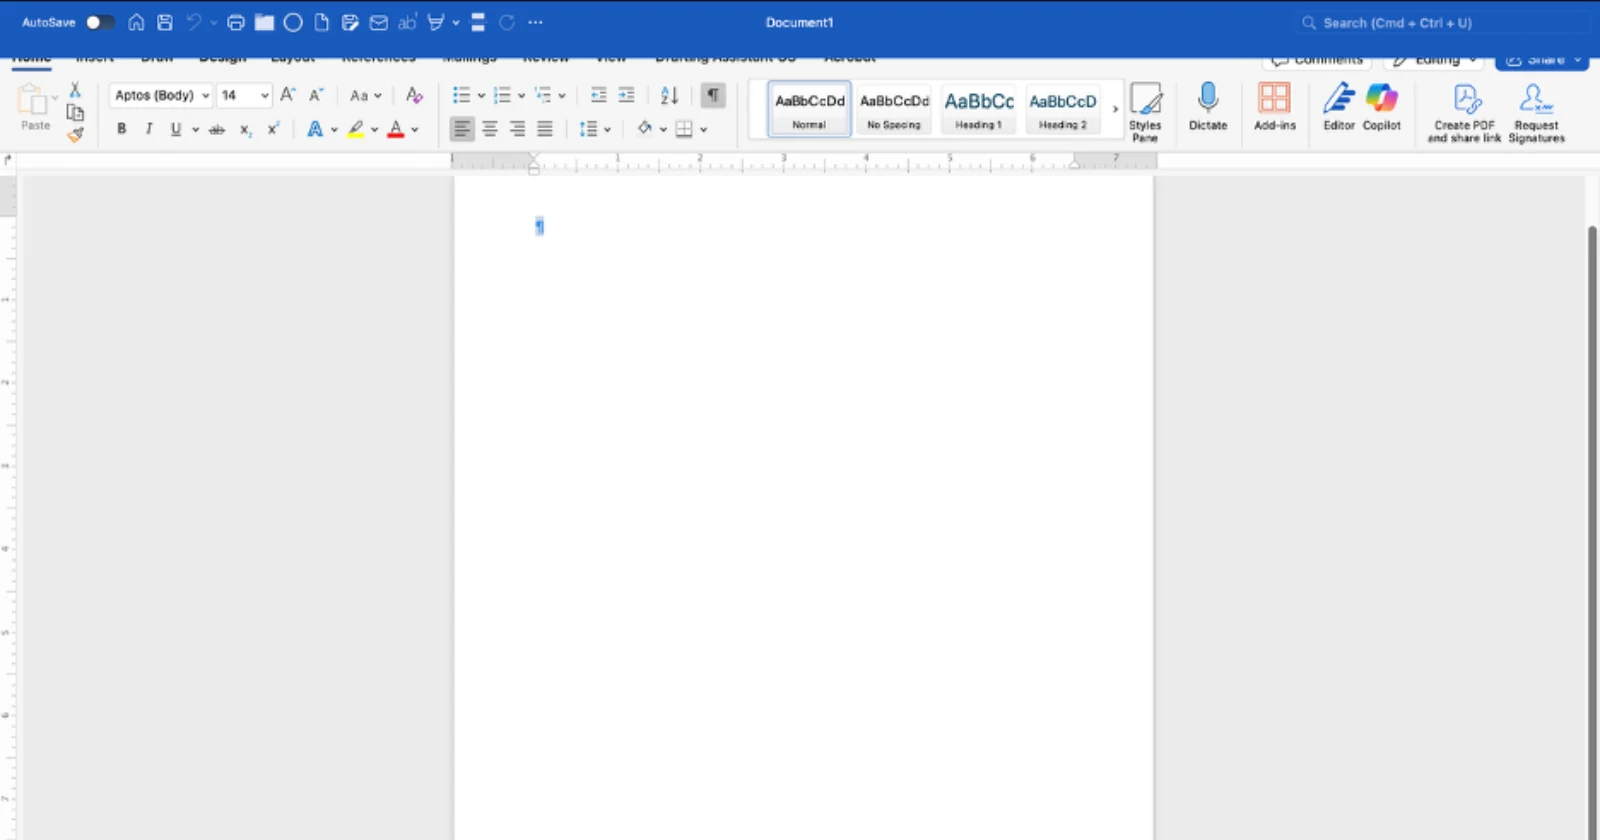Open the Editor tool
This screenshot has height=840, width=1600.
tap(1338, 107)
